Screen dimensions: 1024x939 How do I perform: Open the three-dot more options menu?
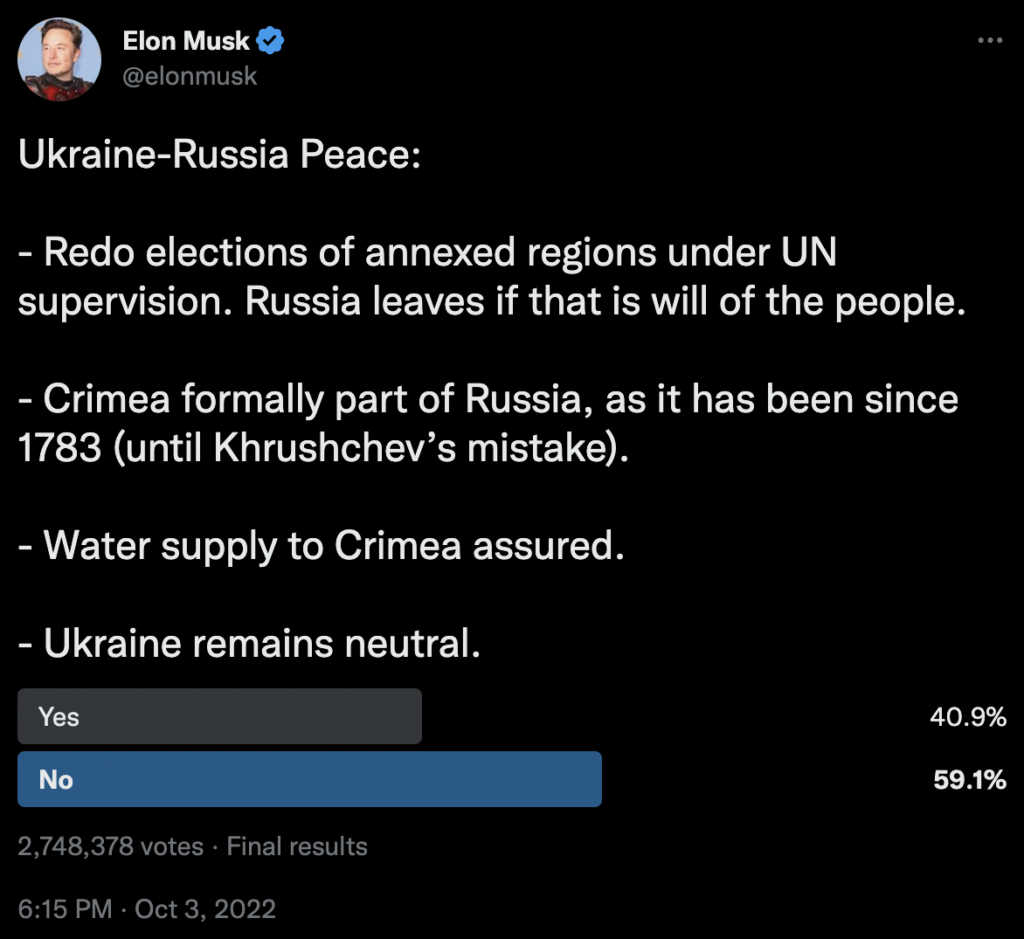(989, 40)
